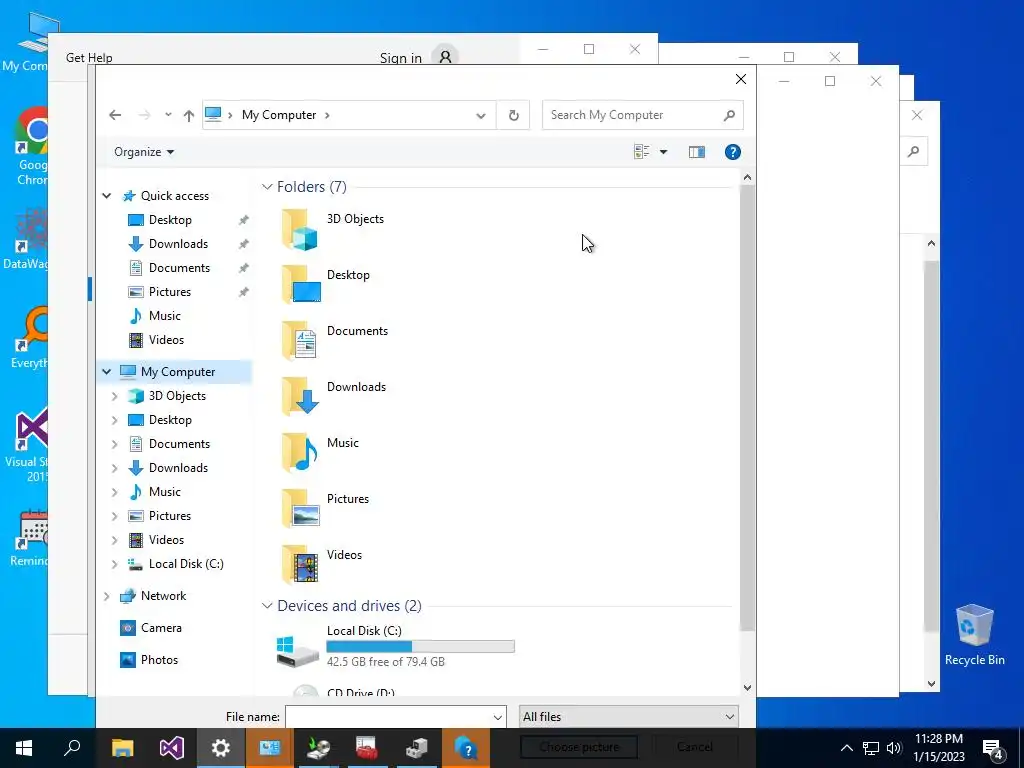
Task: Open the view options dropdown arrow
Action: (x=664, y=152)
